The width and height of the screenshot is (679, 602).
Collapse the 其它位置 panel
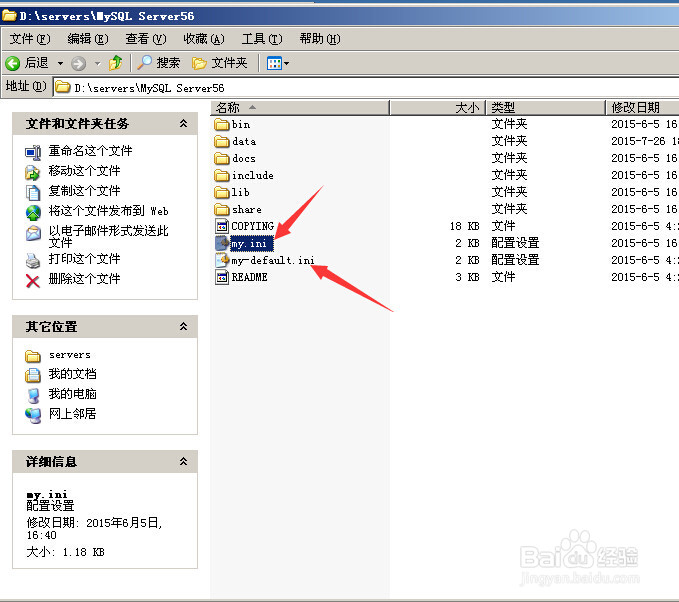point(184,326)
